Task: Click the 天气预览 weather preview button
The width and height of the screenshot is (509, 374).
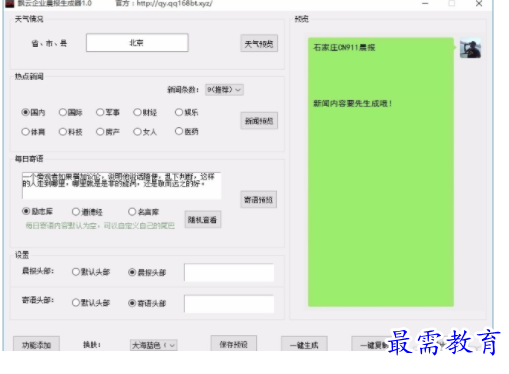Action: click(259, 43)
